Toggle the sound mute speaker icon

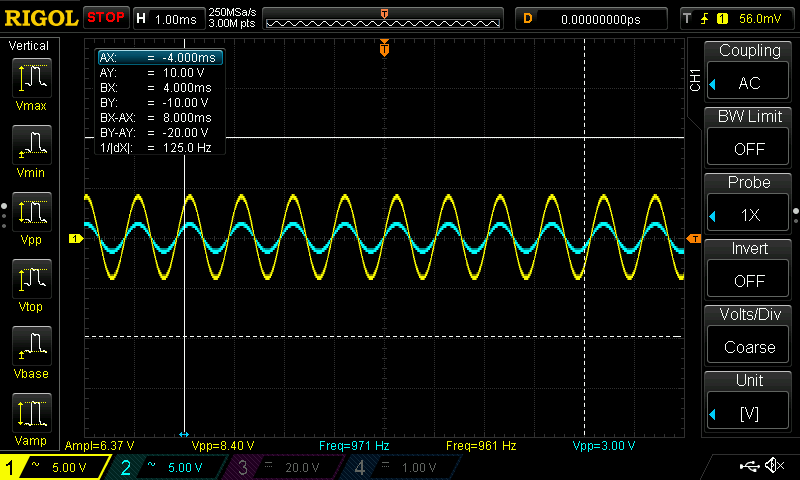(774, 465)
